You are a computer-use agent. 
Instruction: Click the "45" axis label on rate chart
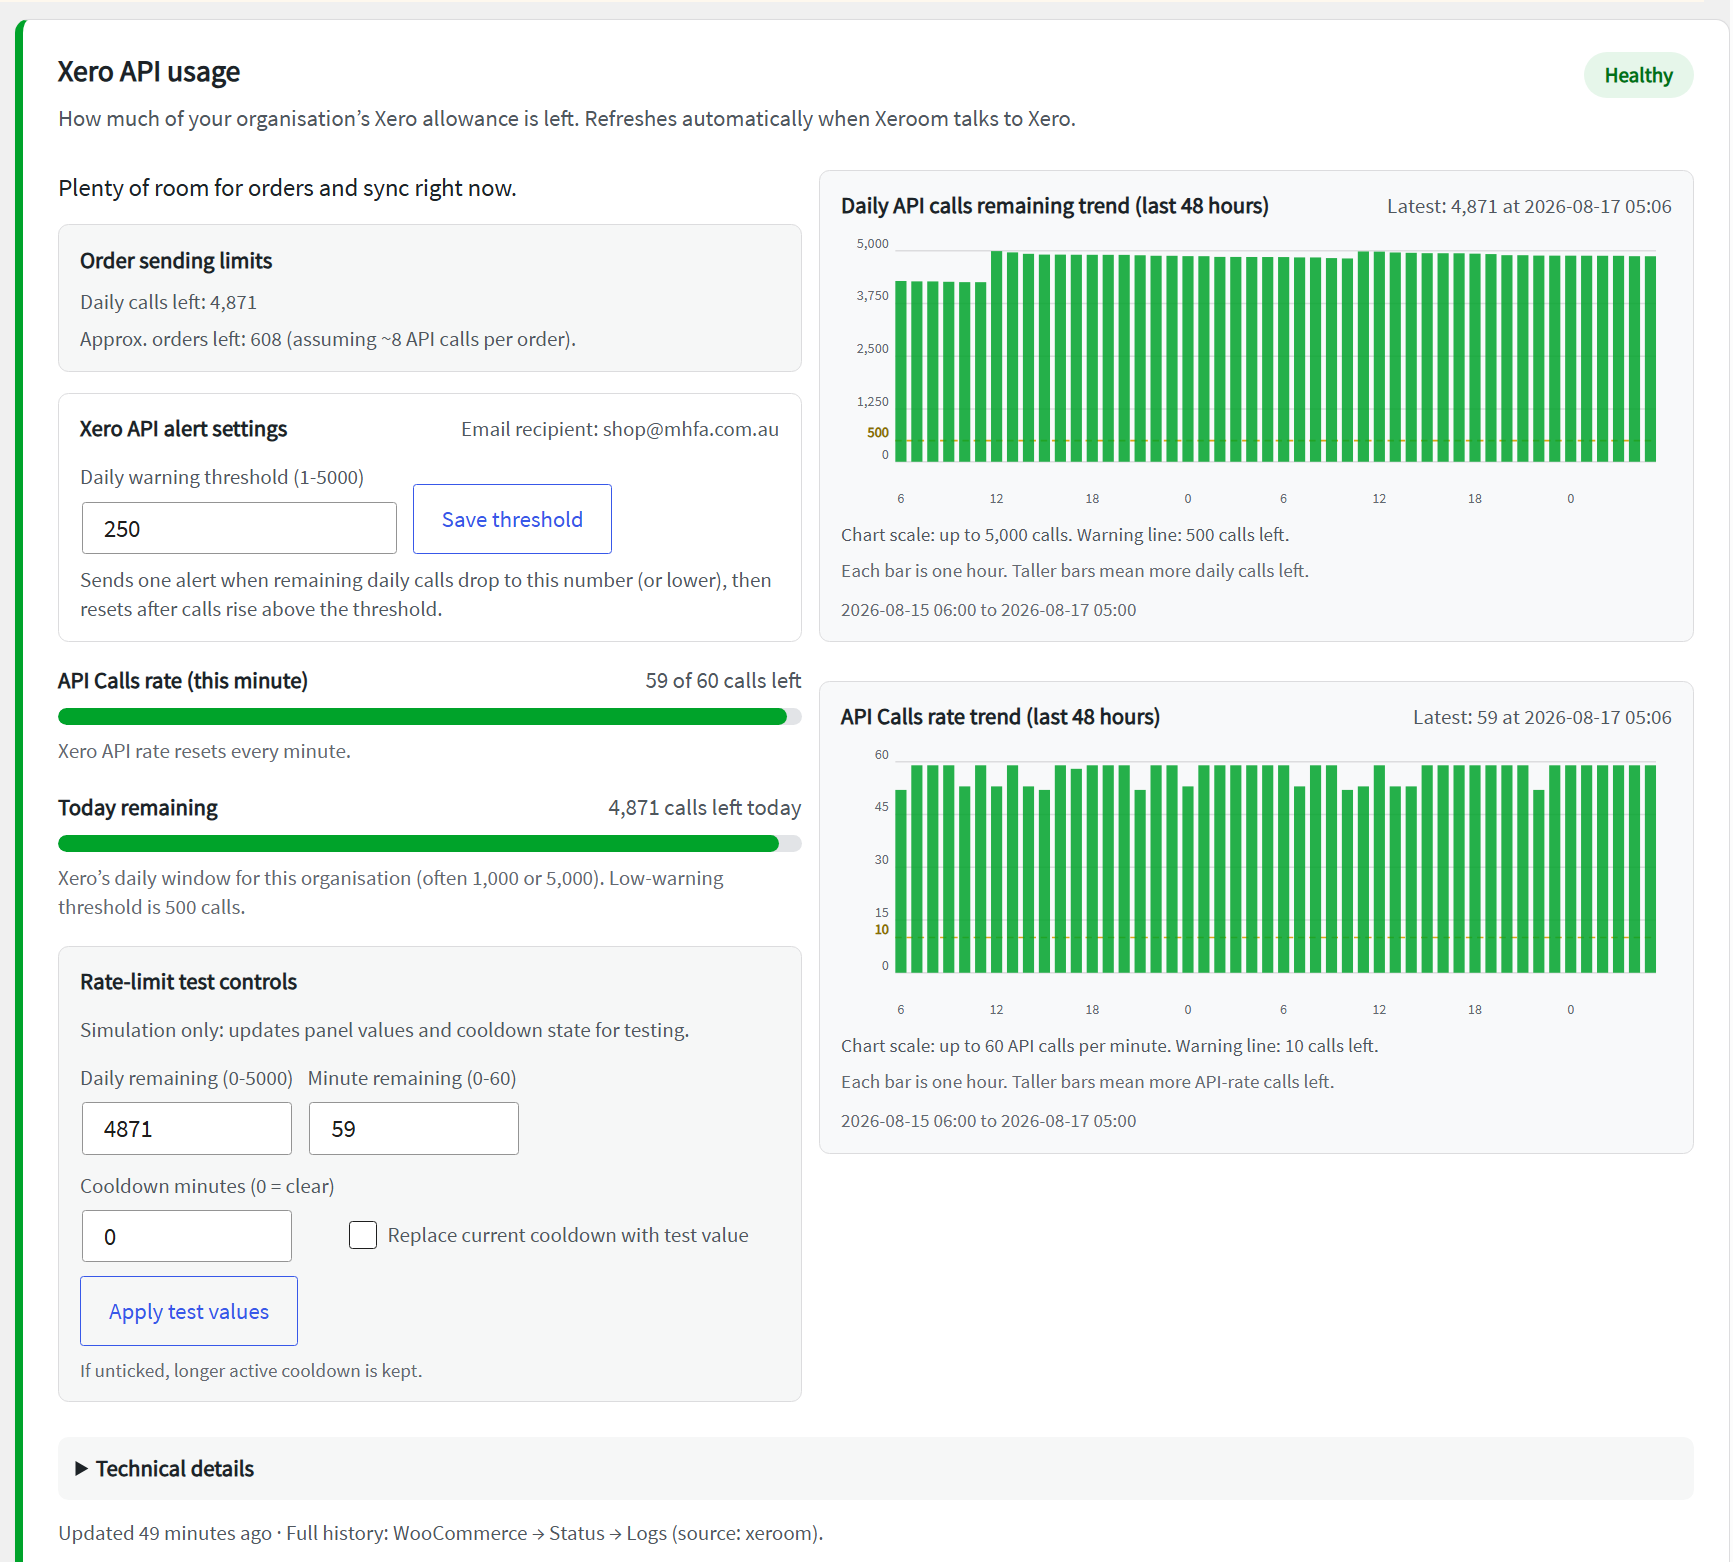click(x=881, y=807)
